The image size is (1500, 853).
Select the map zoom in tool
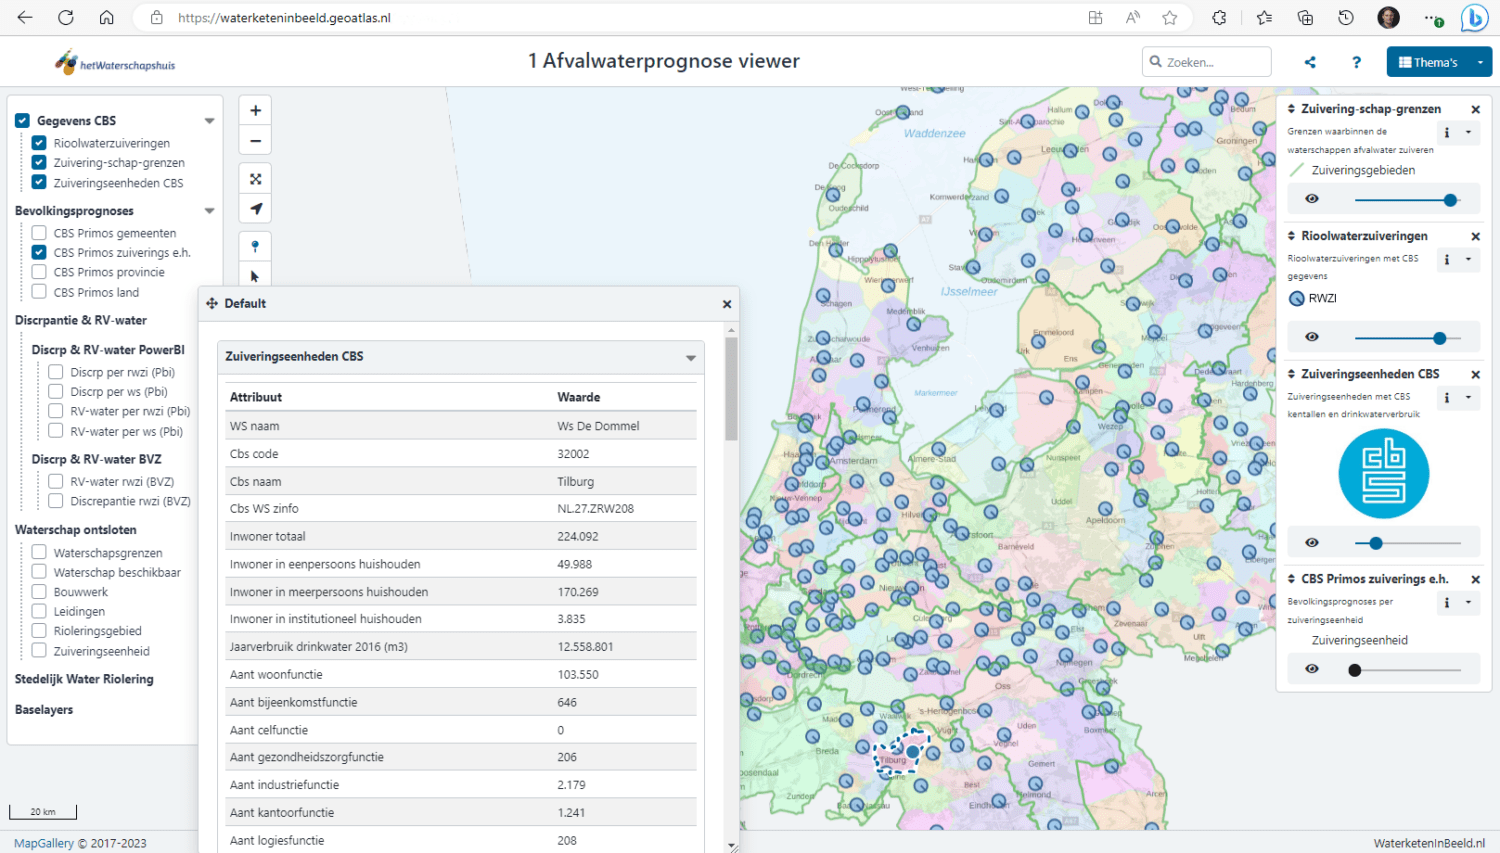click(x=255, y=110)
